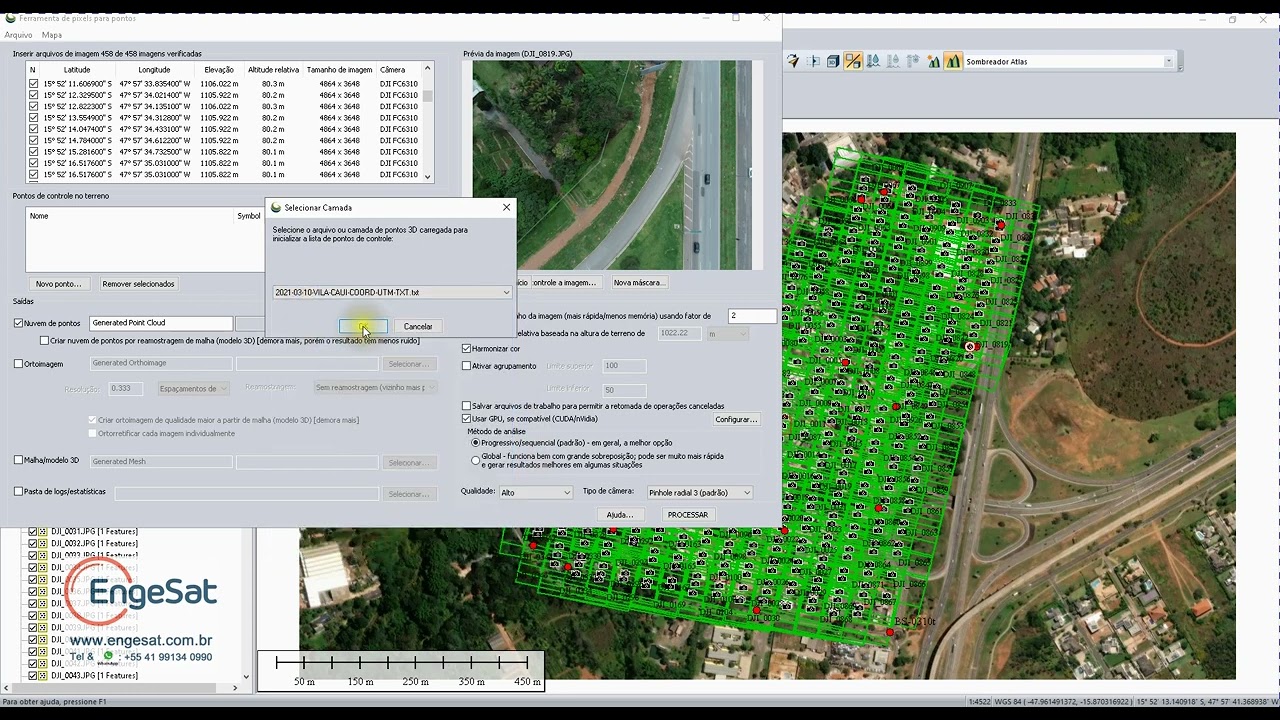
Task: Check the Malha/modelo 3D checkbox
Action: [x=18, y=460]
